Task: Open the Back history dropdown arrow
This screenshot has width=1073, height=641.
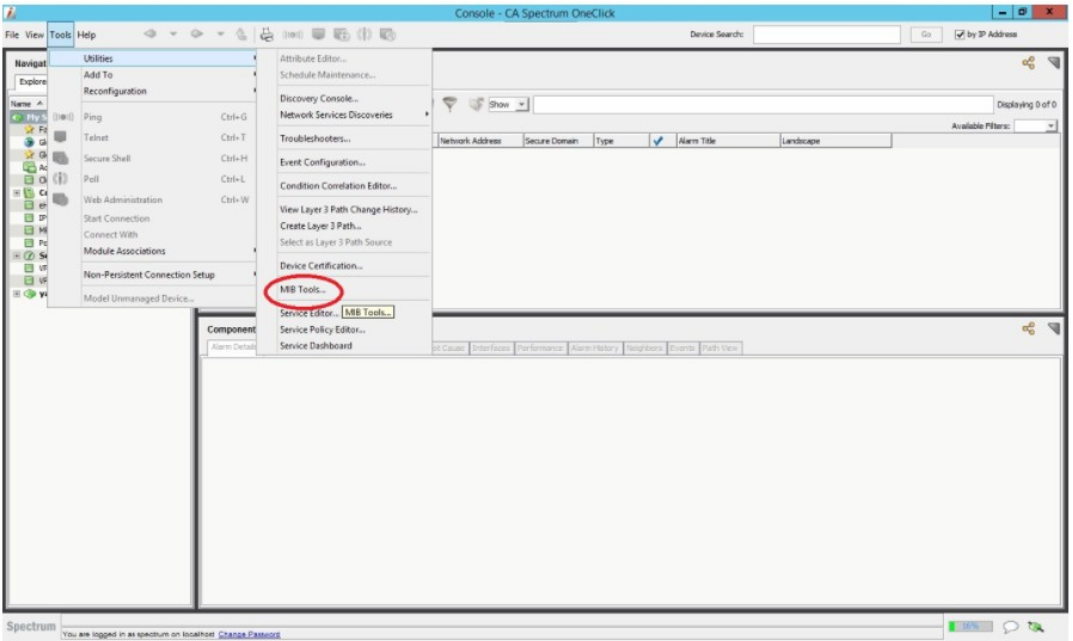Action: pos(173,34)
